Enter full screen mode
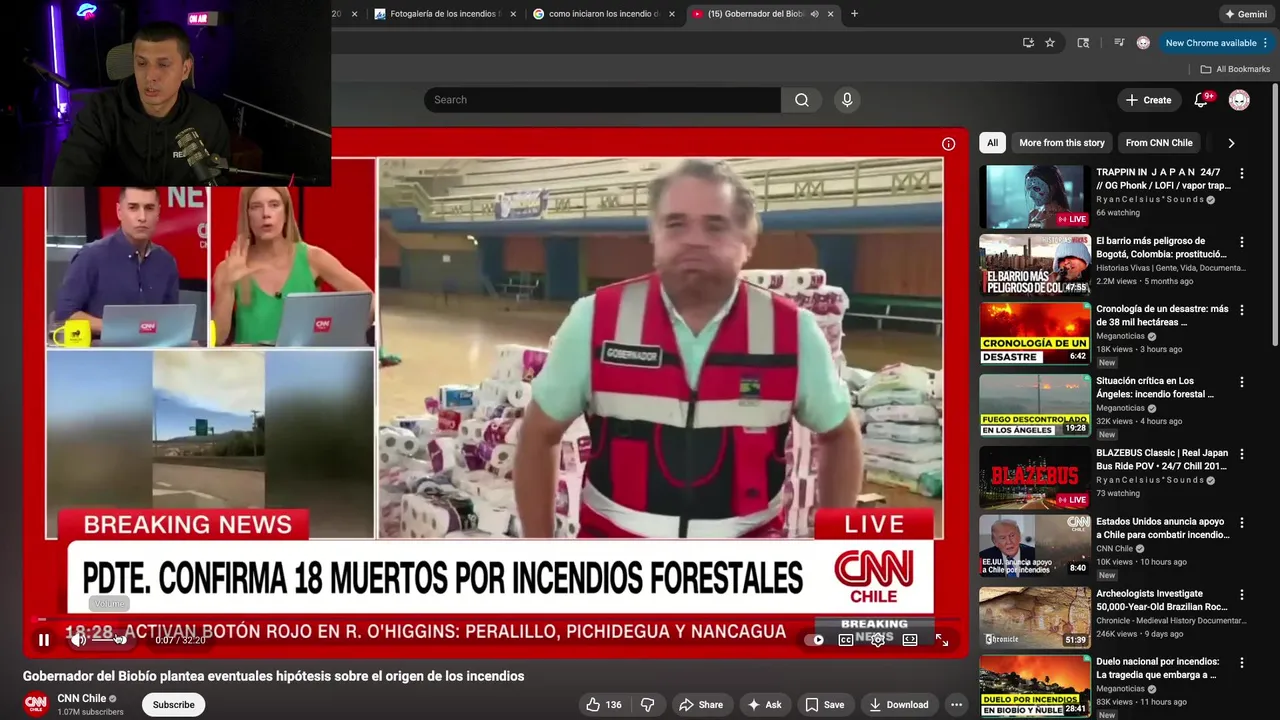 click(x=942, y=640)
